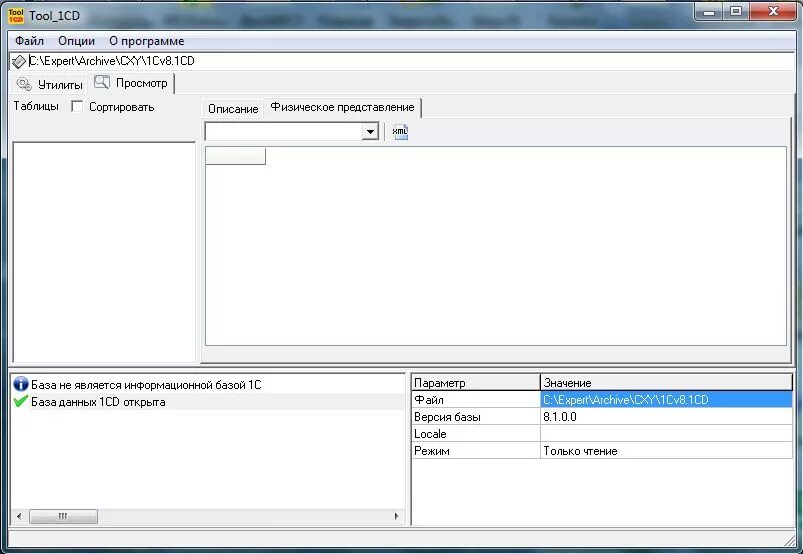Click the file path icon beside the path field

click(18, 61)
